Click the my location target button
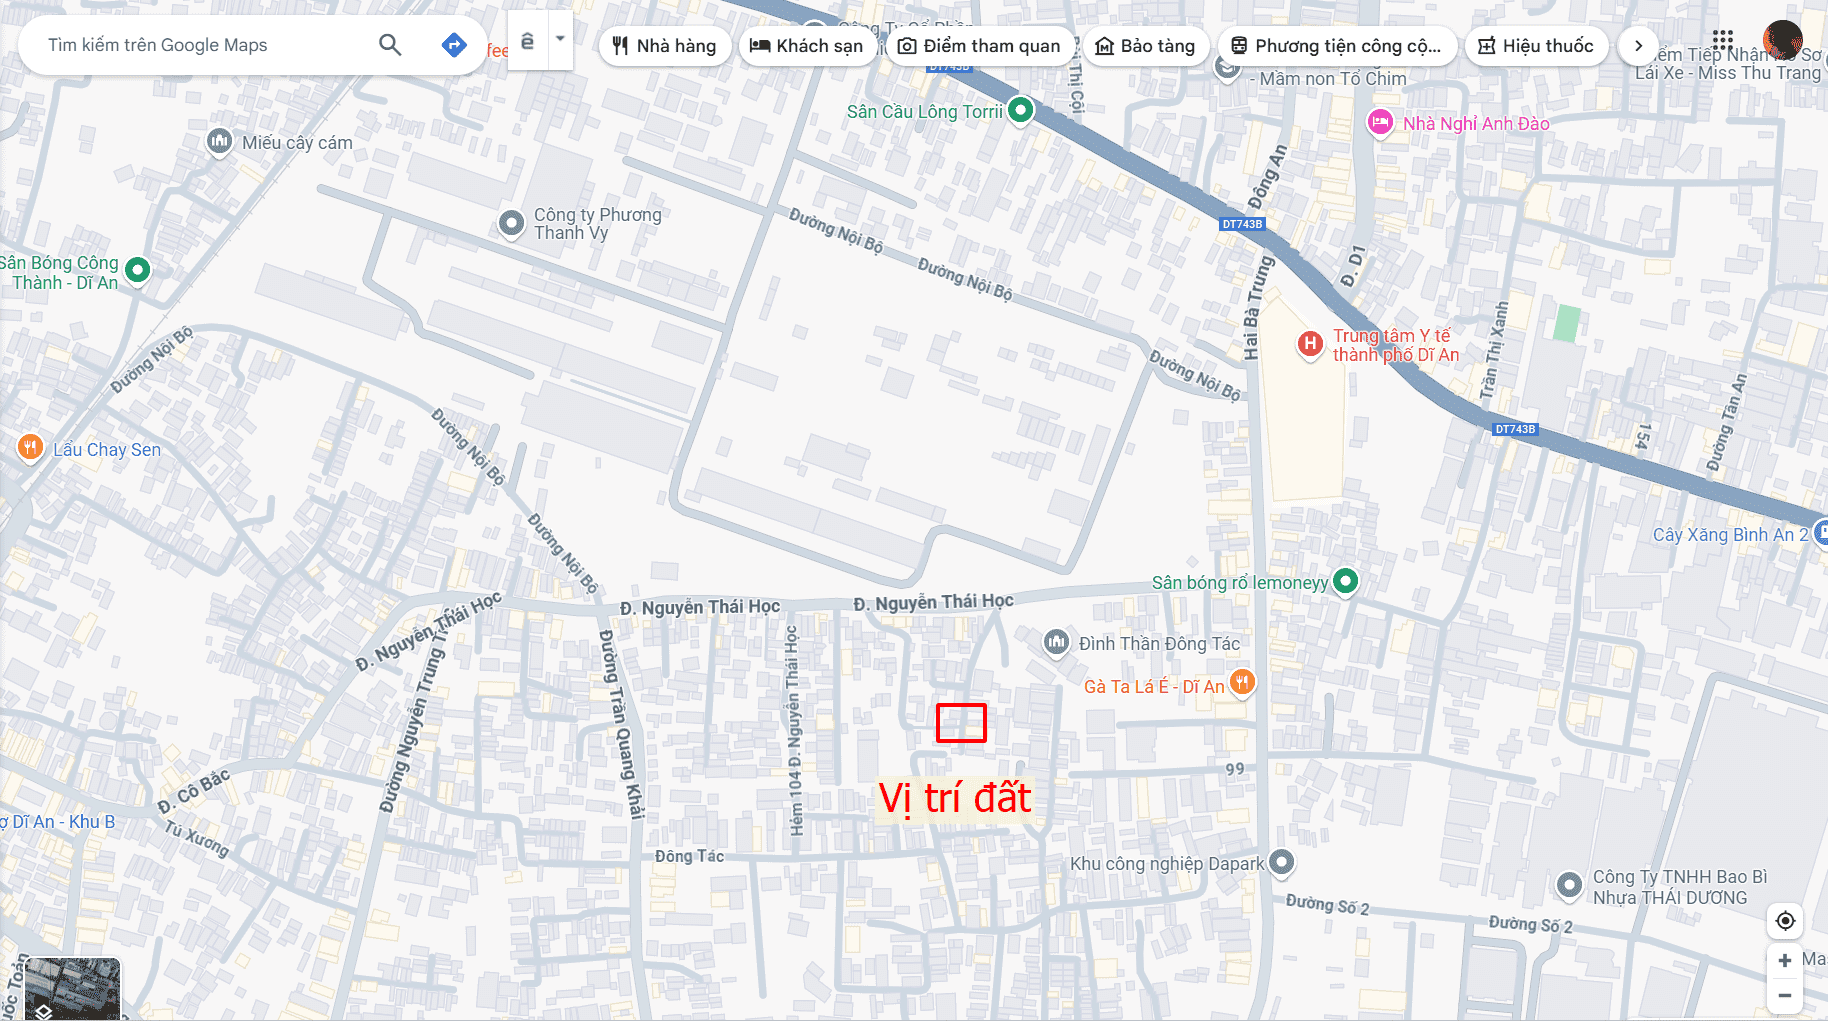Viewport: 1828px width, 1021px height. [1785, 921]
